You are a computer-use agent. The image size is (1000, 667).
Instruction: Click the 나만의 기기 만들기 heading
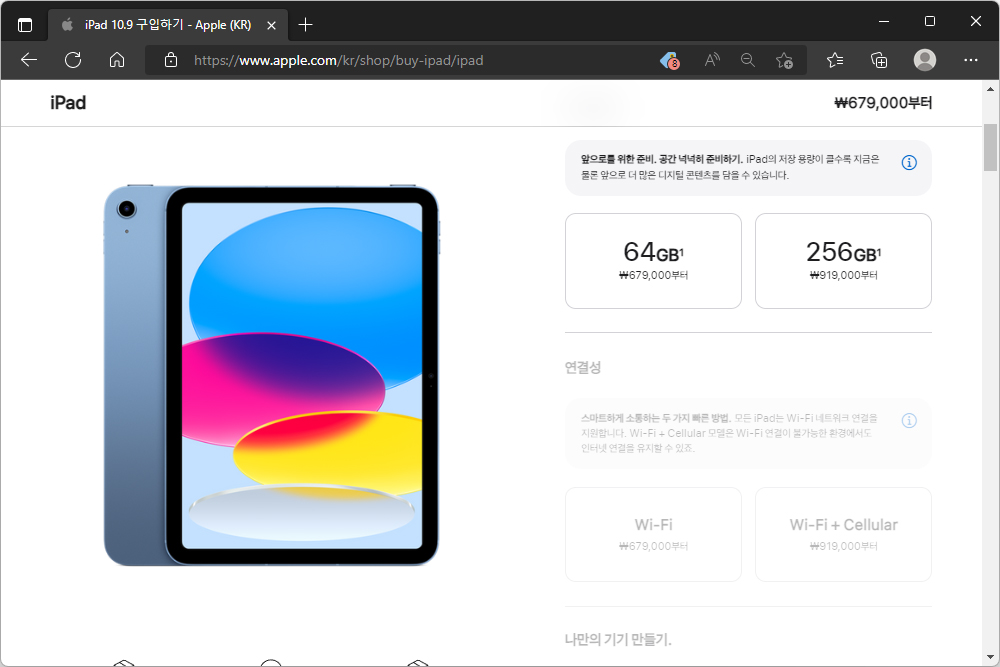618,639
